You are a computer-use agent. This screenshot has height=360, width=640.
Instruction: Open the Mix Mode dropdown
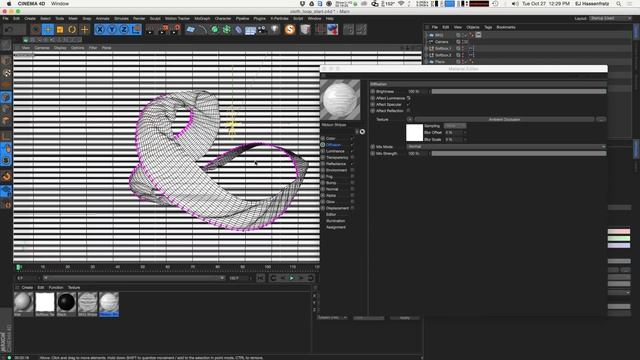coord(506,147)
